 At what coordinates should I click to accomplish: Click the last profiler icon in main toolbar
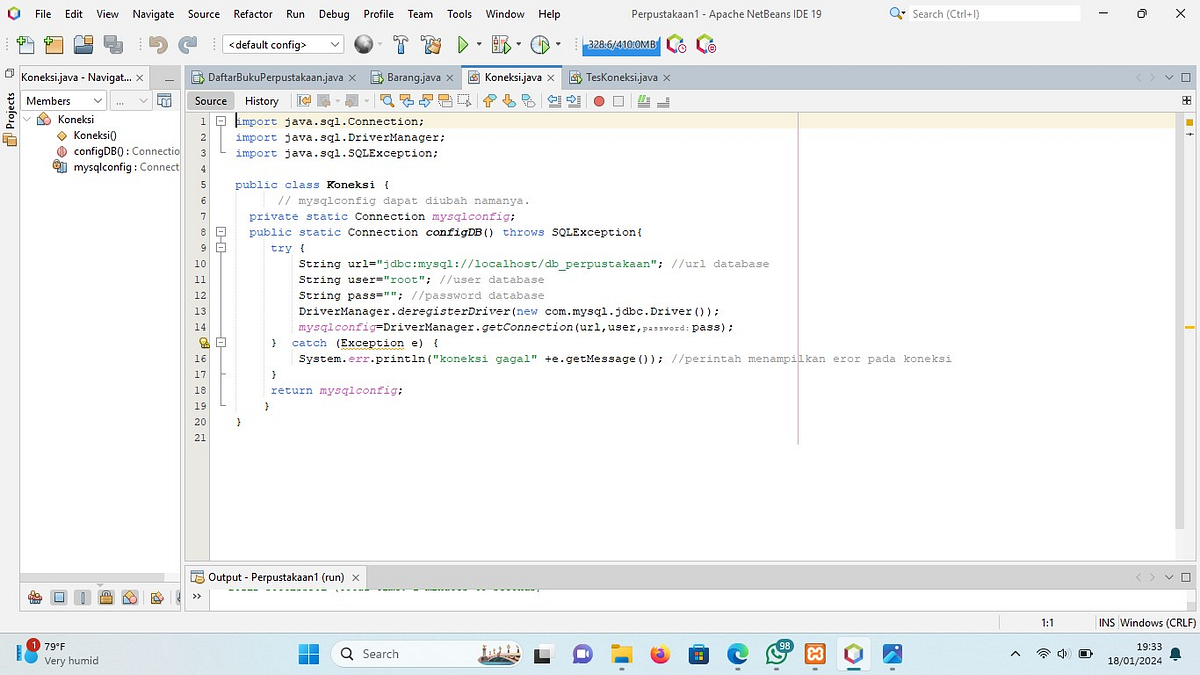point(706,44)
